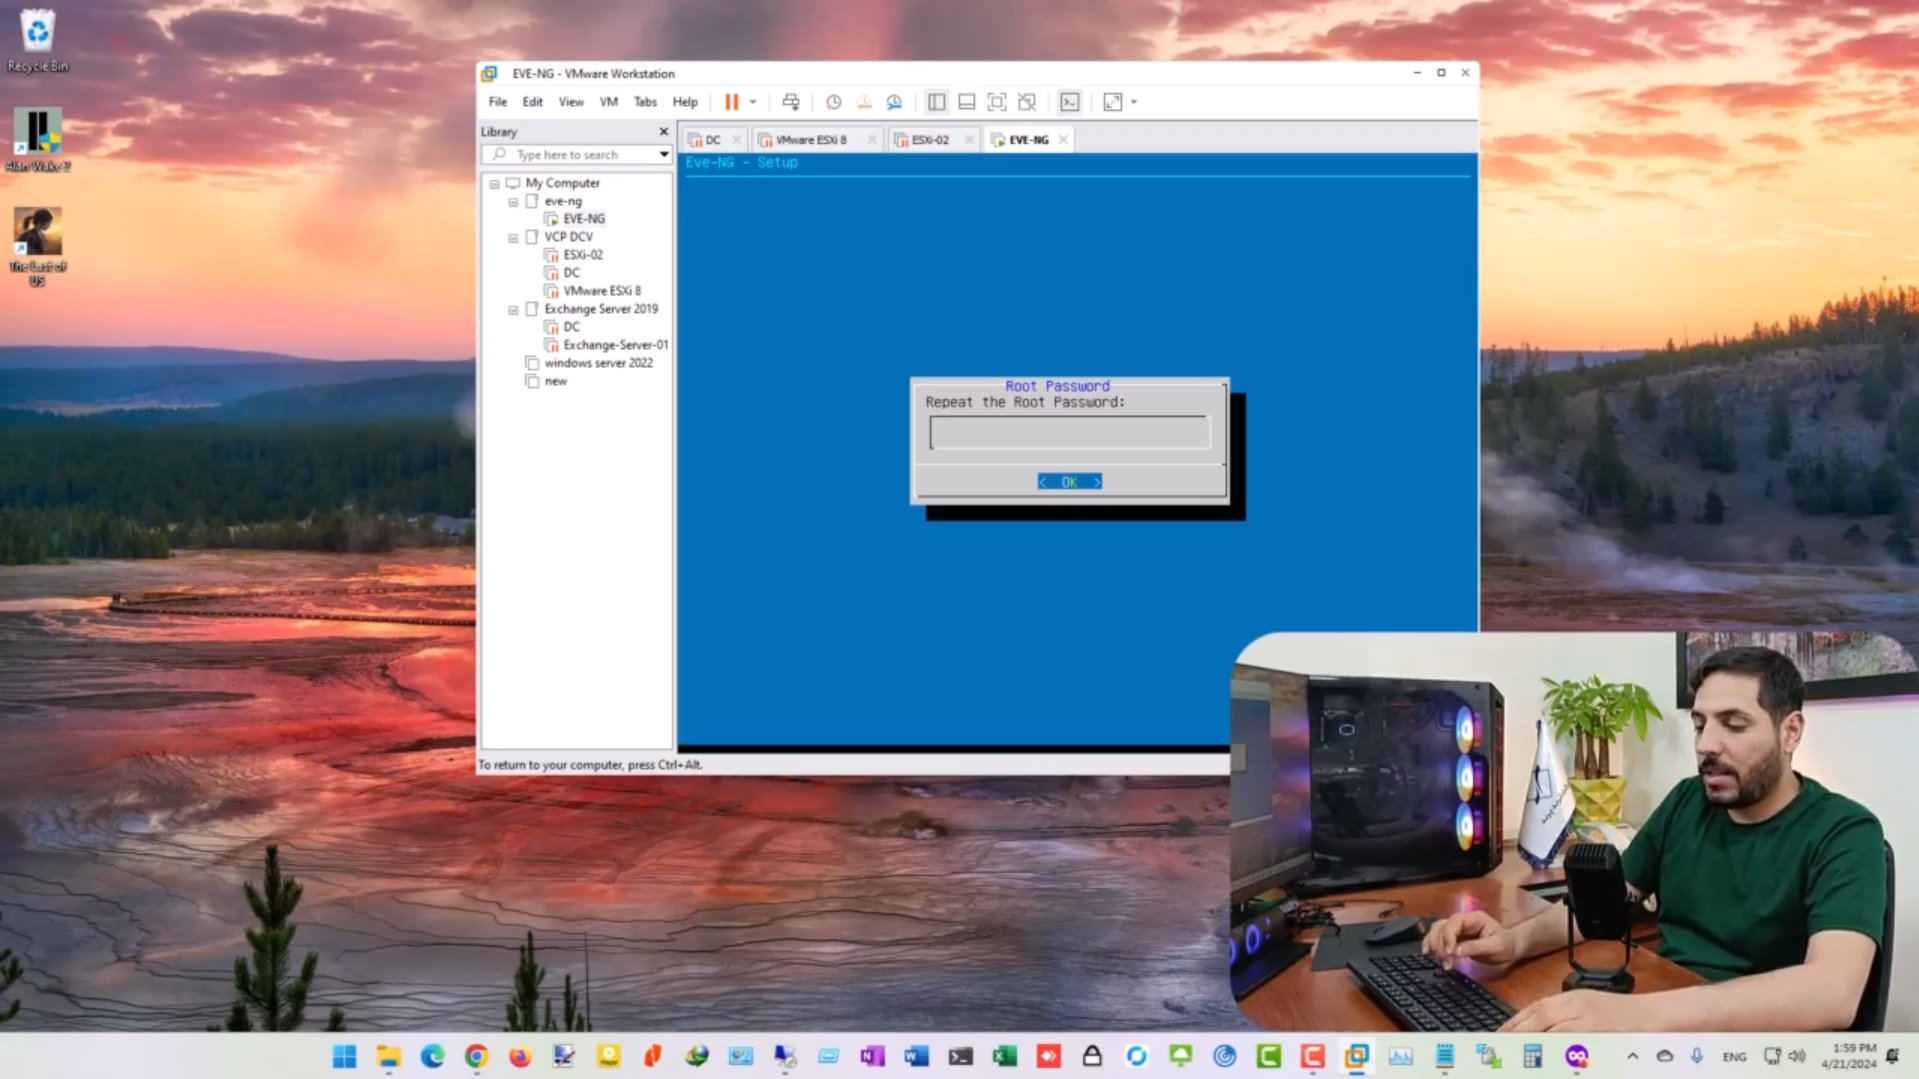The image size is (1919, 1079).
Task: Close the EVE-NG tab
Action: point(1063,140)
